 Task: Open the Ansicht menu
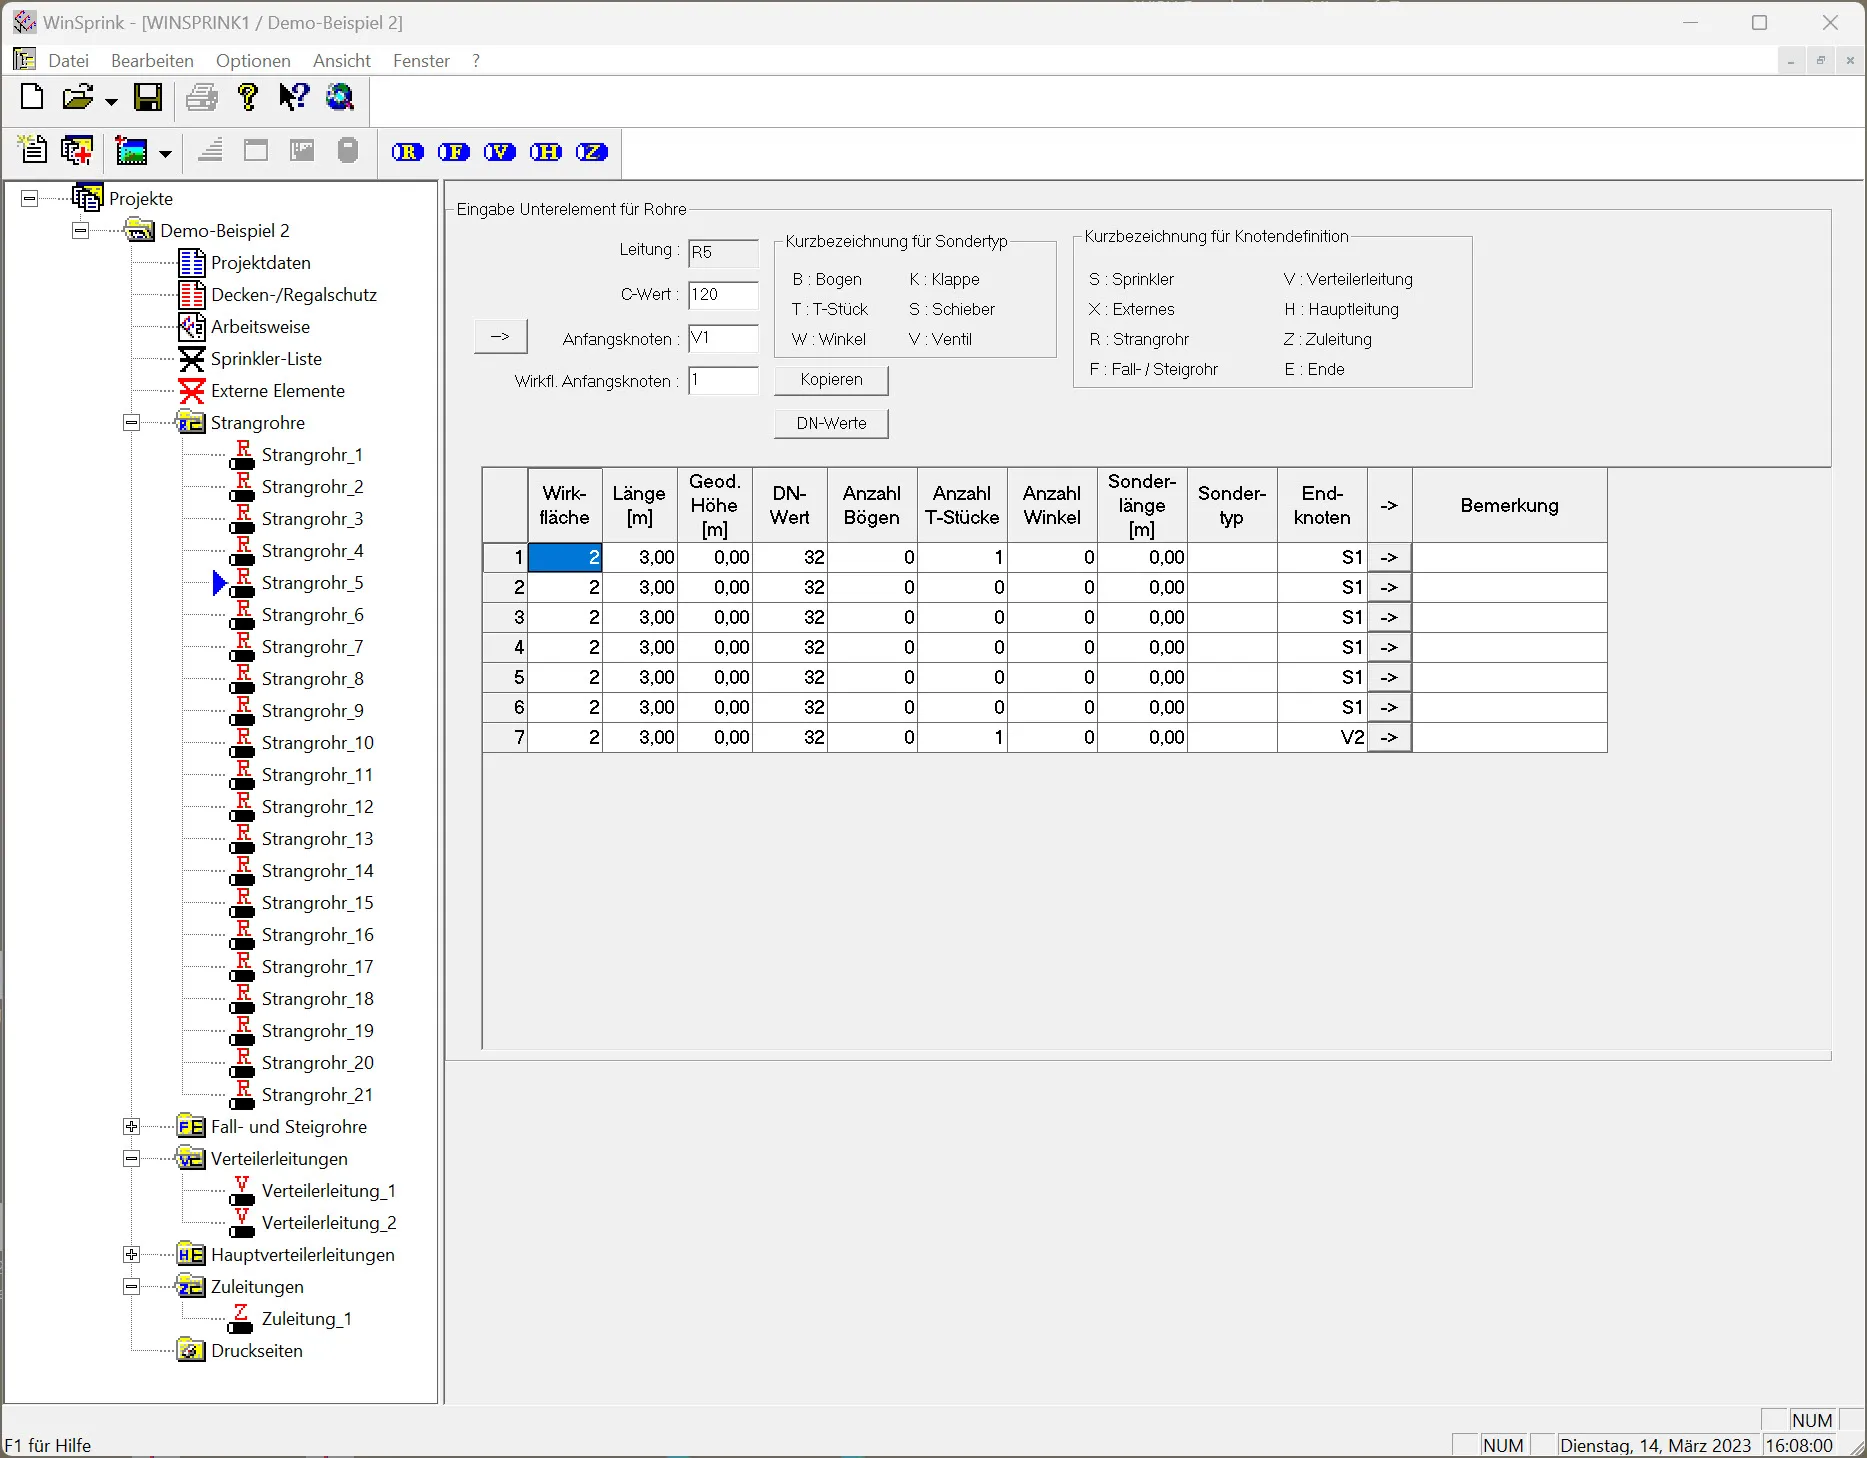point(342,61)
